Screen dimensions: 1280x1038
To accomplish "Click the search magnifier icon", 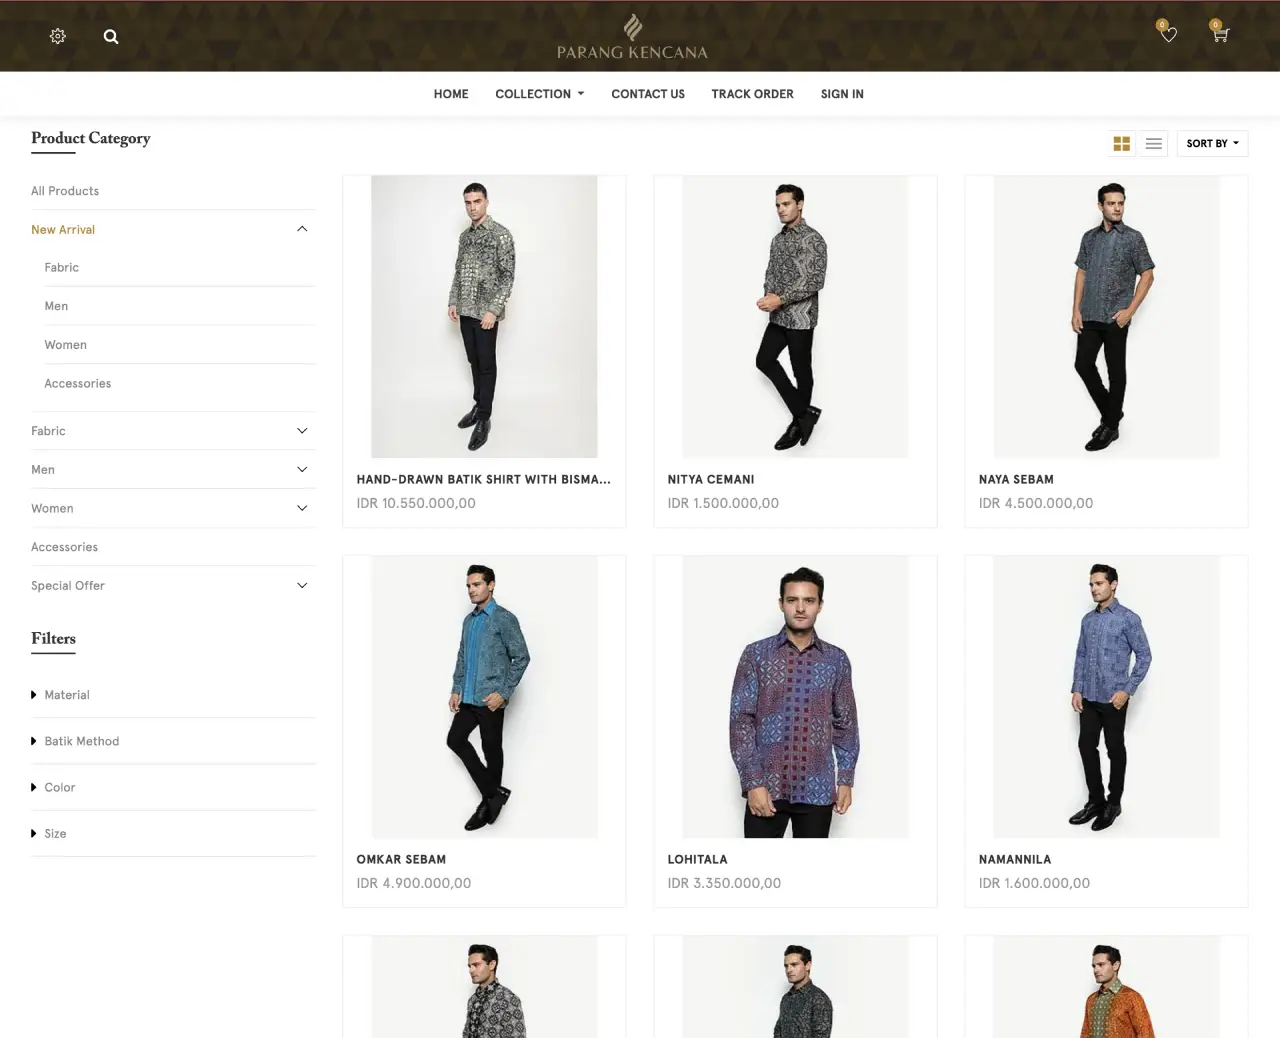I will (x=111, y=36).
